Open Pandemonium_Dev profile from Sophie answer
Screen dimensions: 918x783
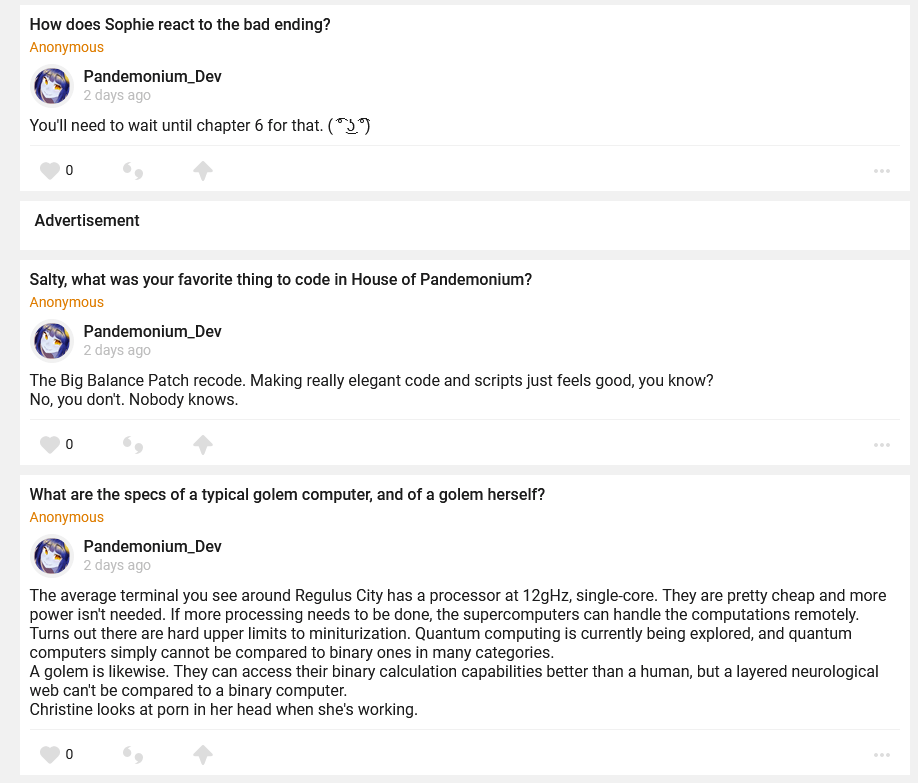[152, 77]
